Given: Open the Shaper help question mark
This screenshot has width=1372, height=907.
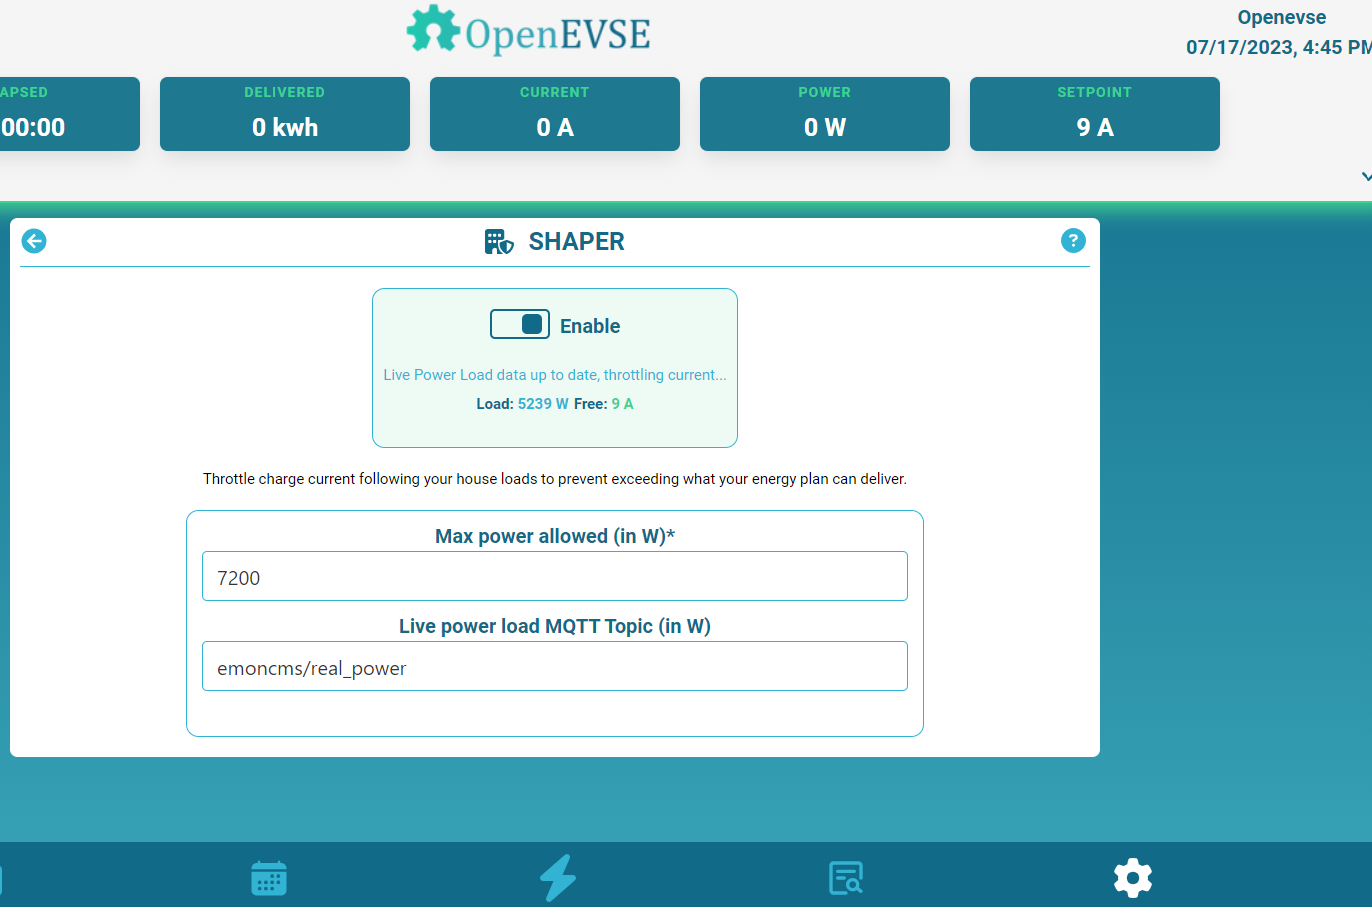Looking at the screenshot, I should (1073, 241).
